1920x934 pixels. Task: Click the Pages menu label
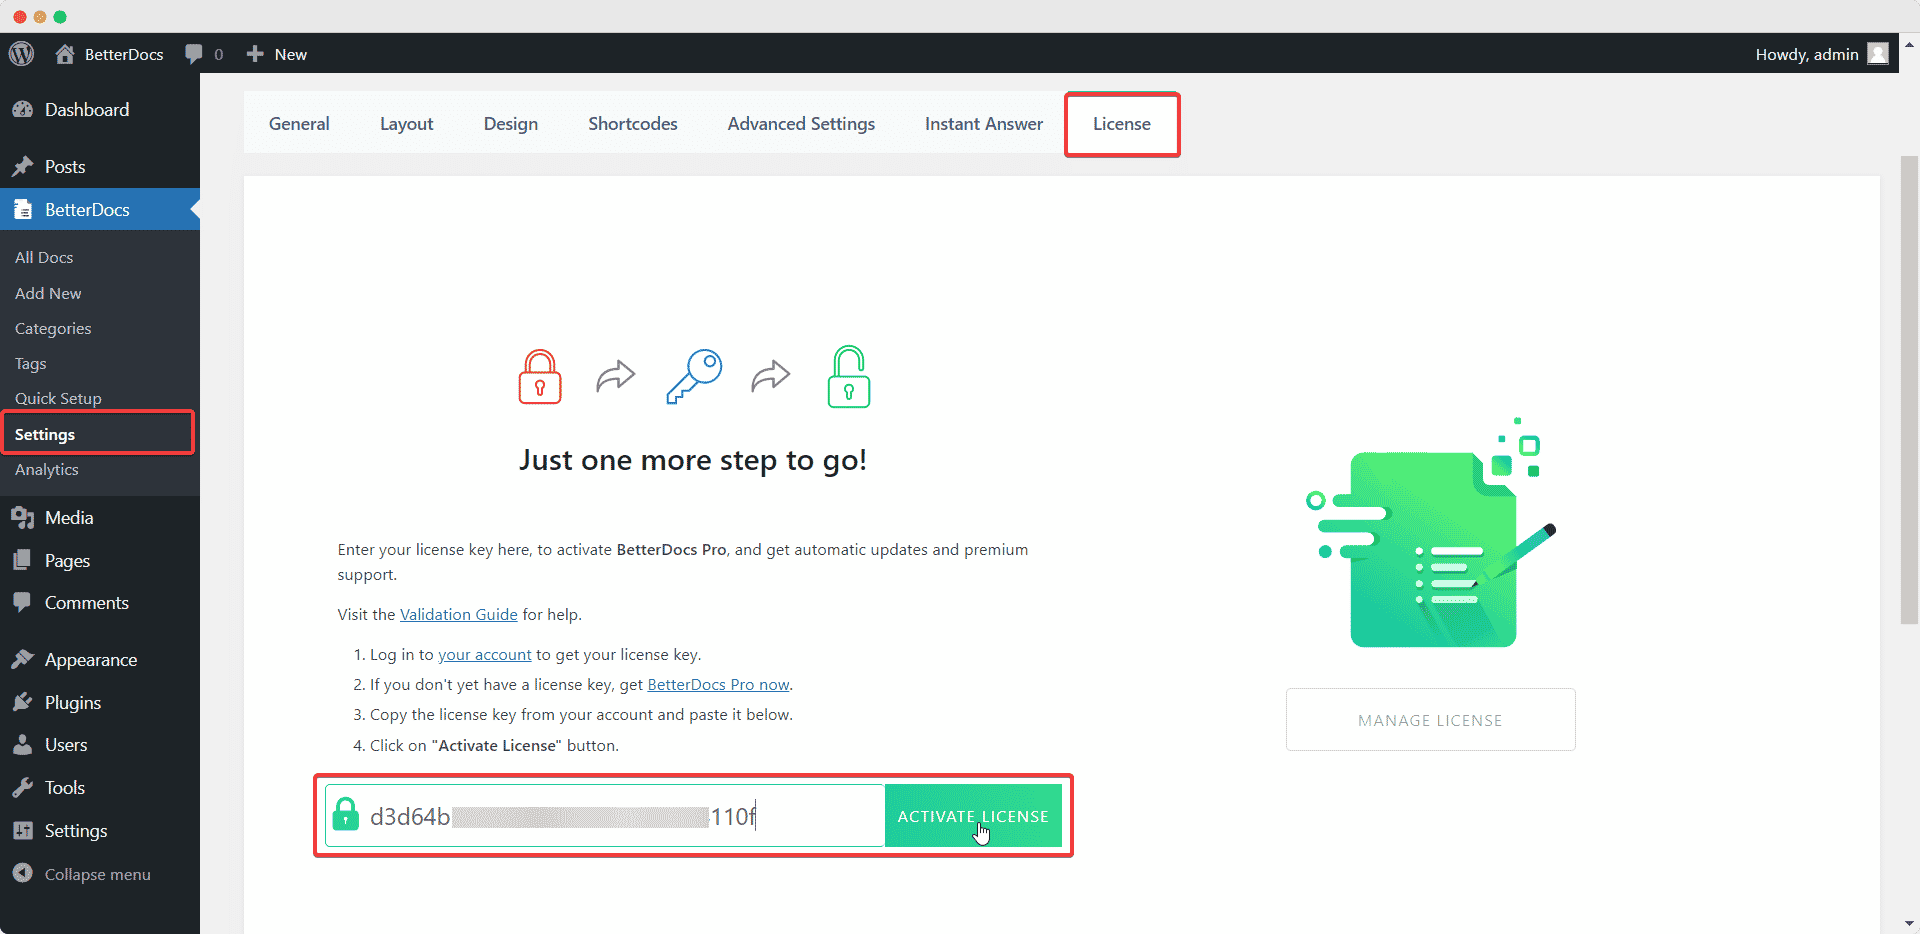coord(67,561)
